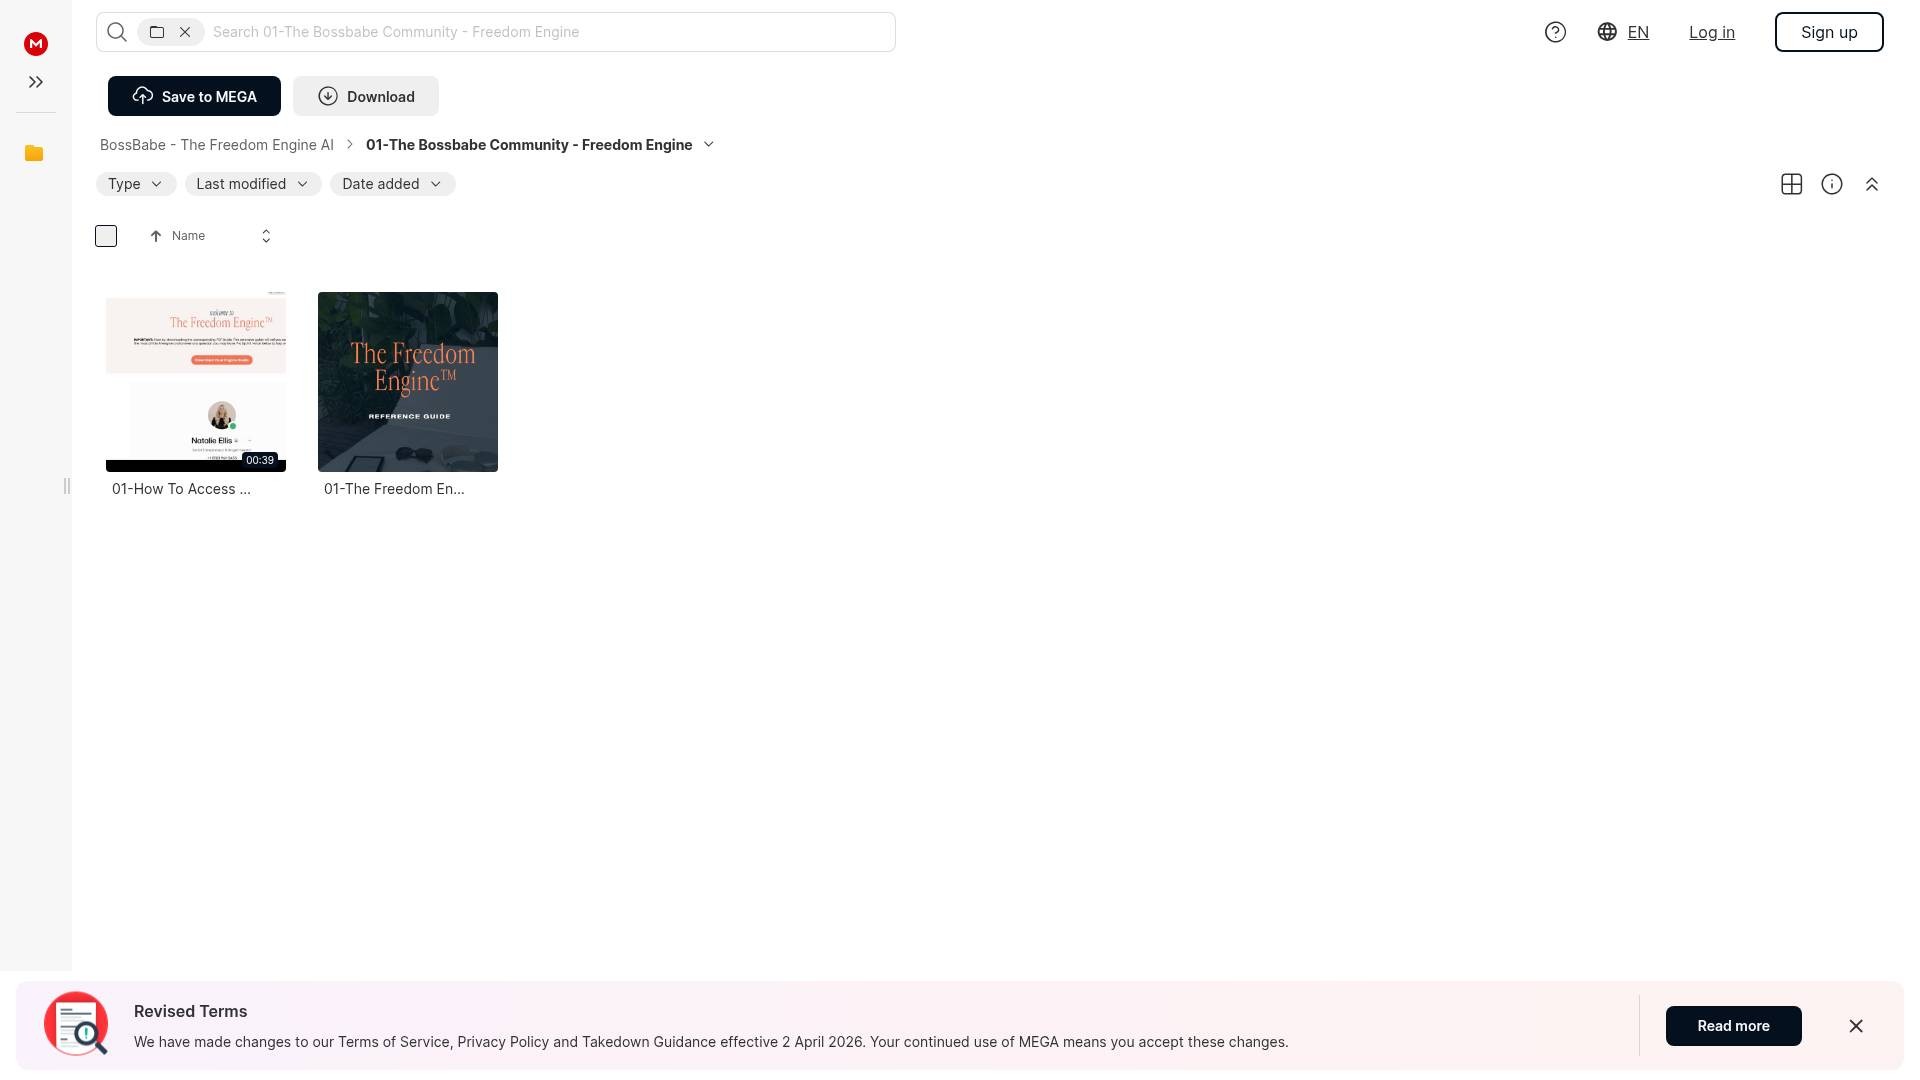Open the 01-How To Access video thumbnail
This screenshot has width=1920, height=1080.
[x=196, y=381]
